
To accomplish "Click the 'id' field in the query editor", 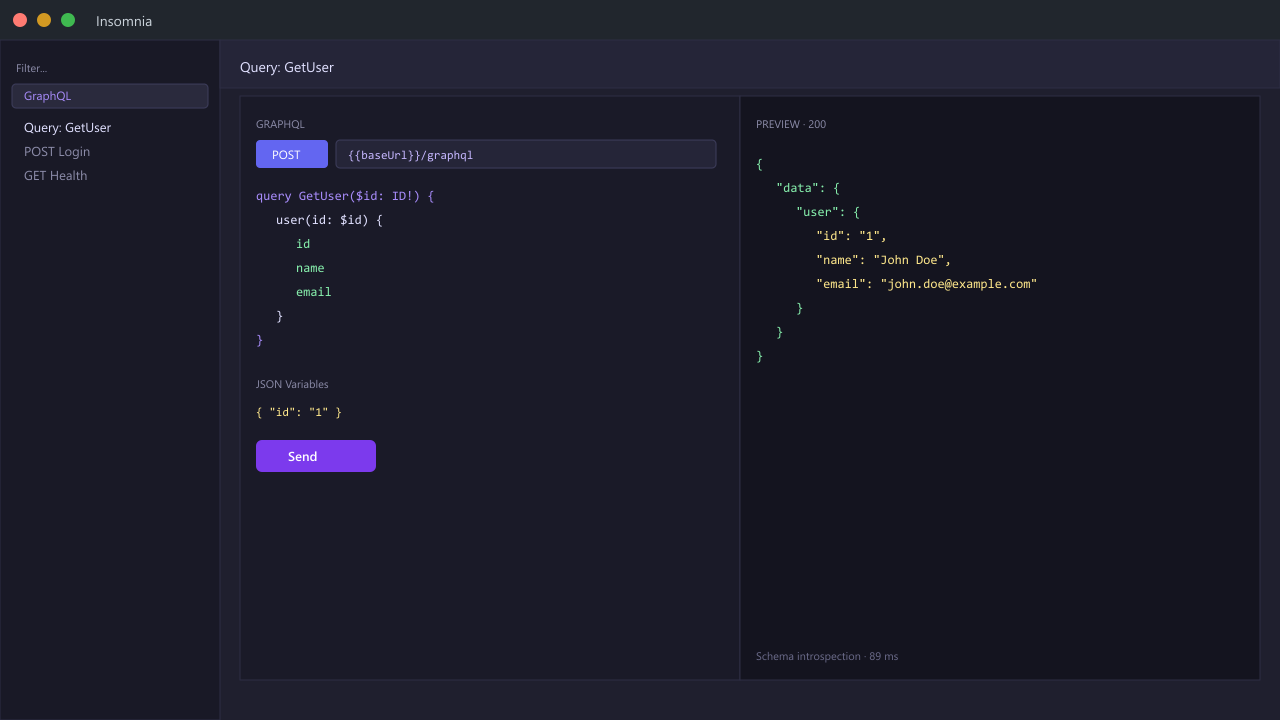I will tap(303, 244).
